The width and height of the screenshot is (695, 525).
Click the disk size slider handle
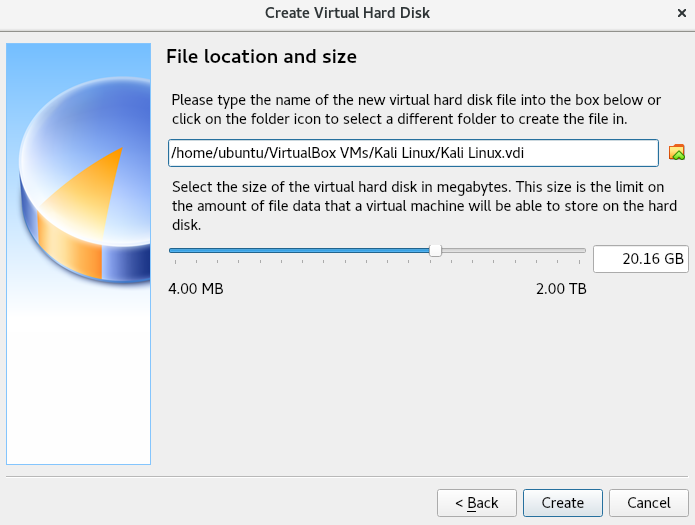click(435, 251)
